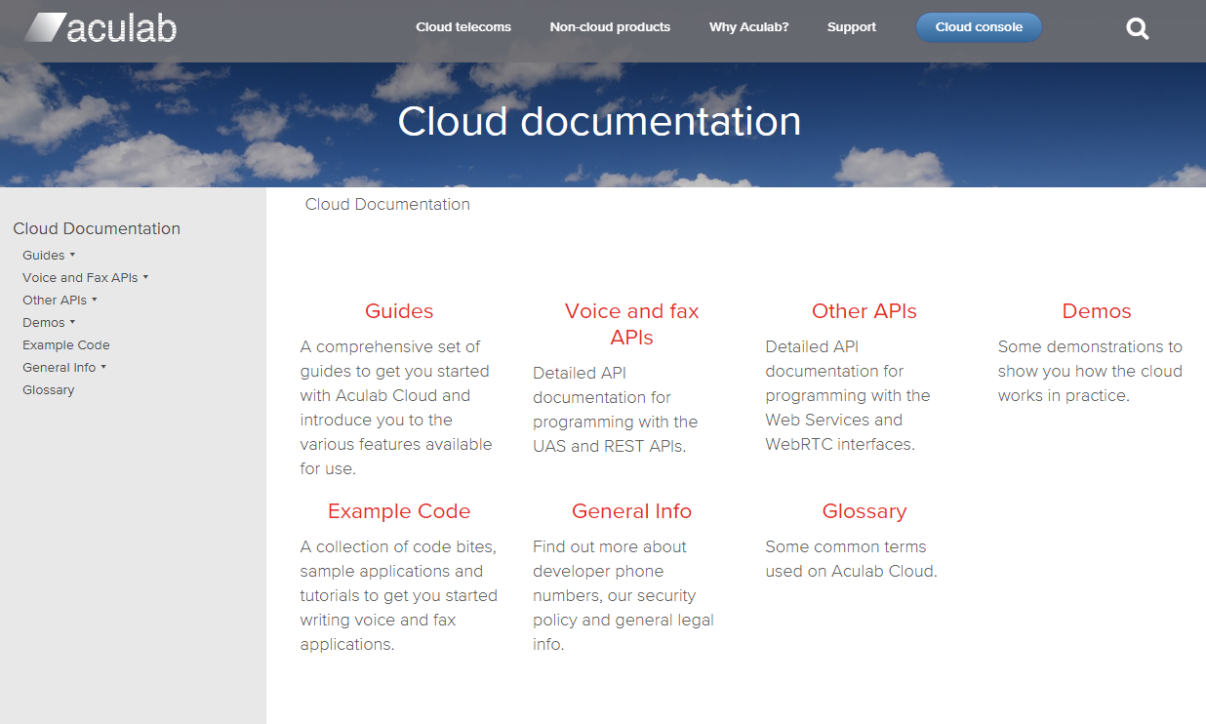
Task: Go to the Aculab logo homepage
Action: coord(101,28)
